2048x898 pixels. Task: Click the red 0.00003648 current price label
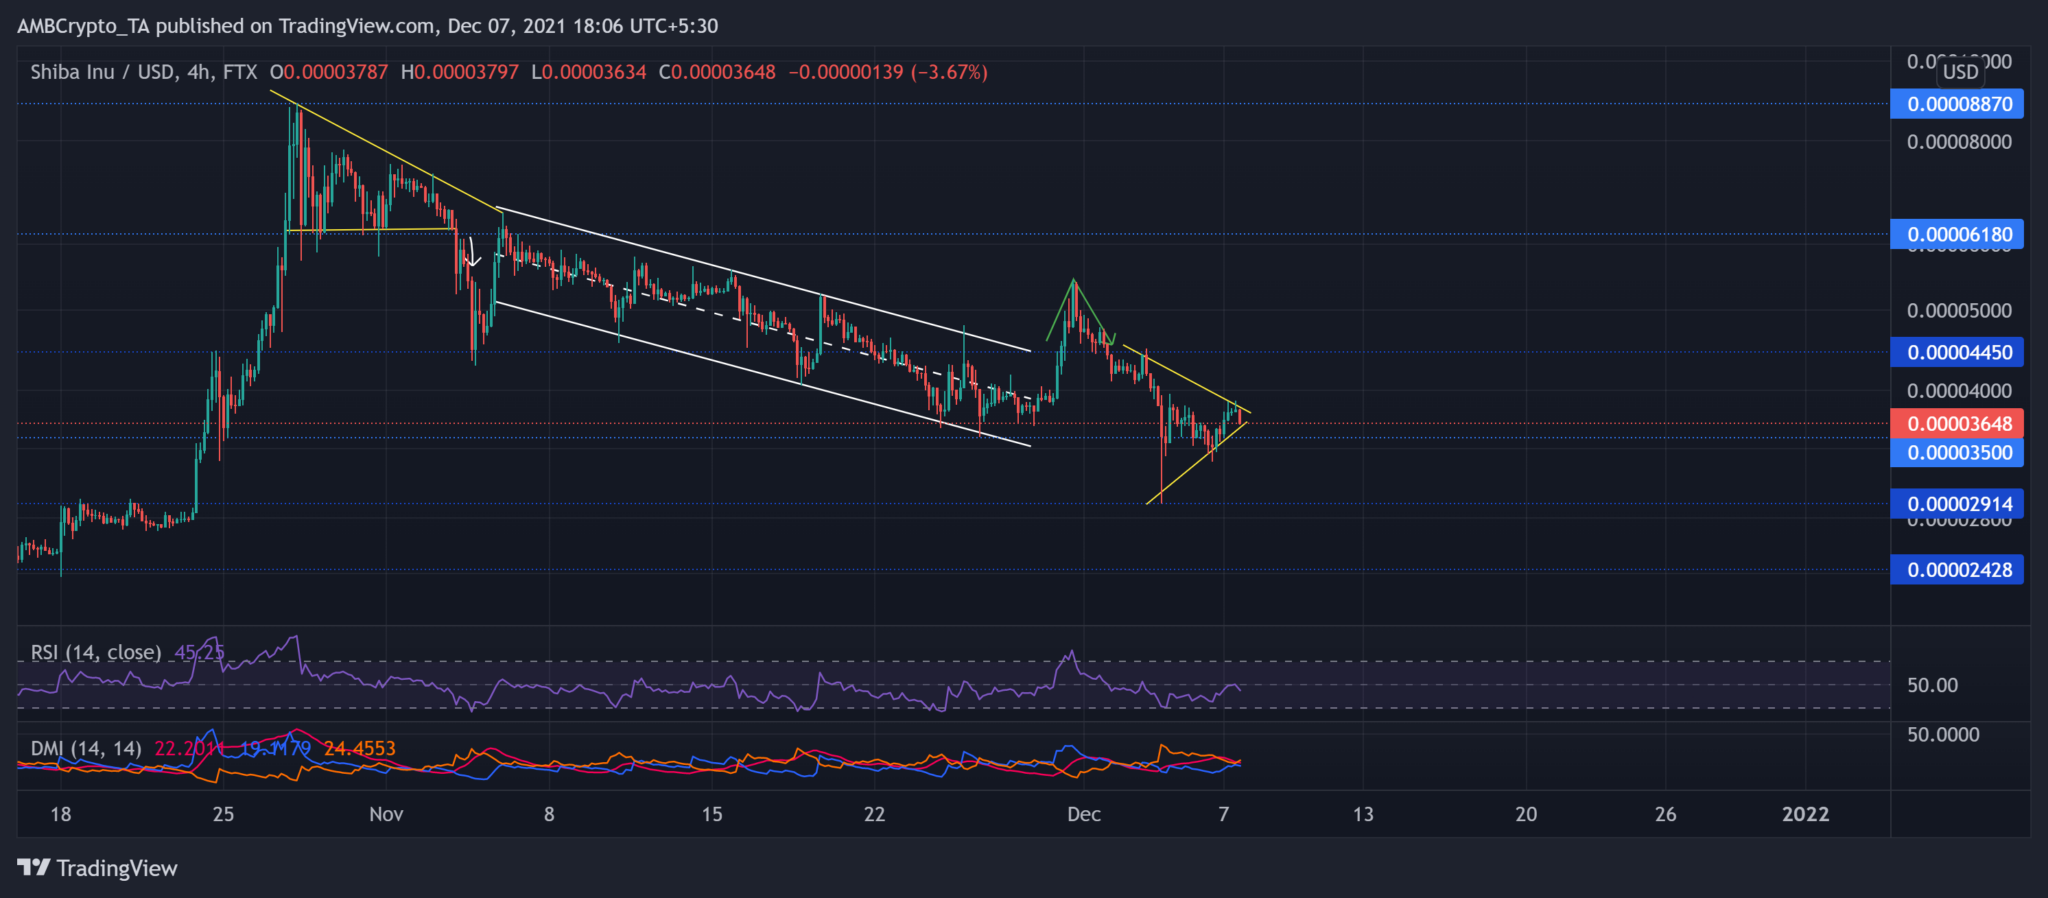[x=1957, y=423]
